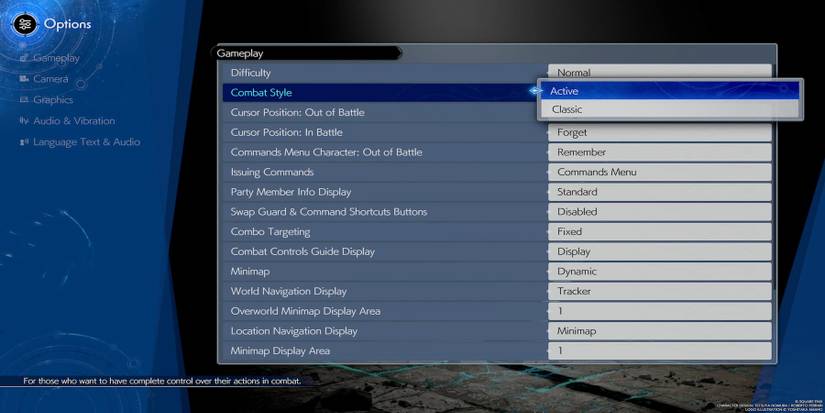Click the Options sliders icon in header
Image resolution: width=825 pixels, height=413 pixels.
click(x=25, y=23)
